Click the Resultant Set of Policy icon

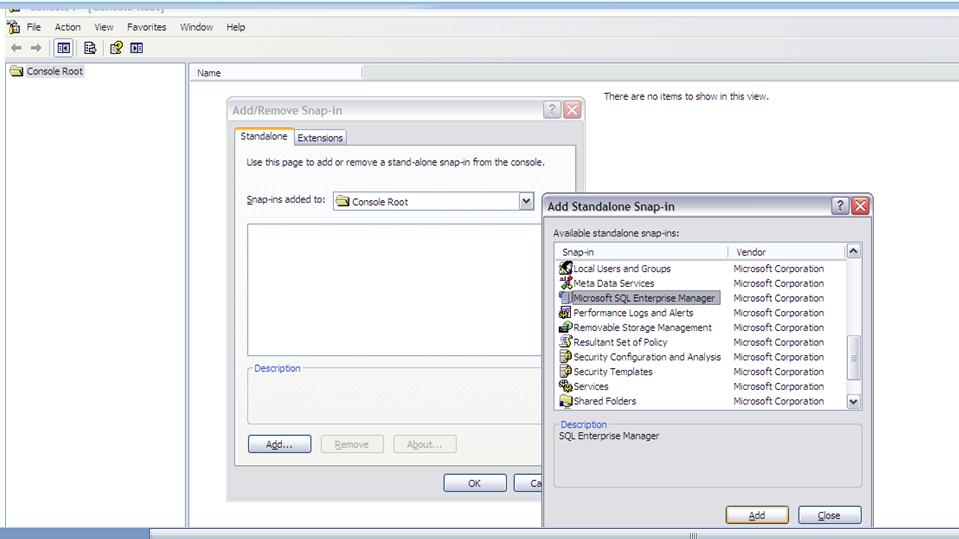(x=566, y=341)
